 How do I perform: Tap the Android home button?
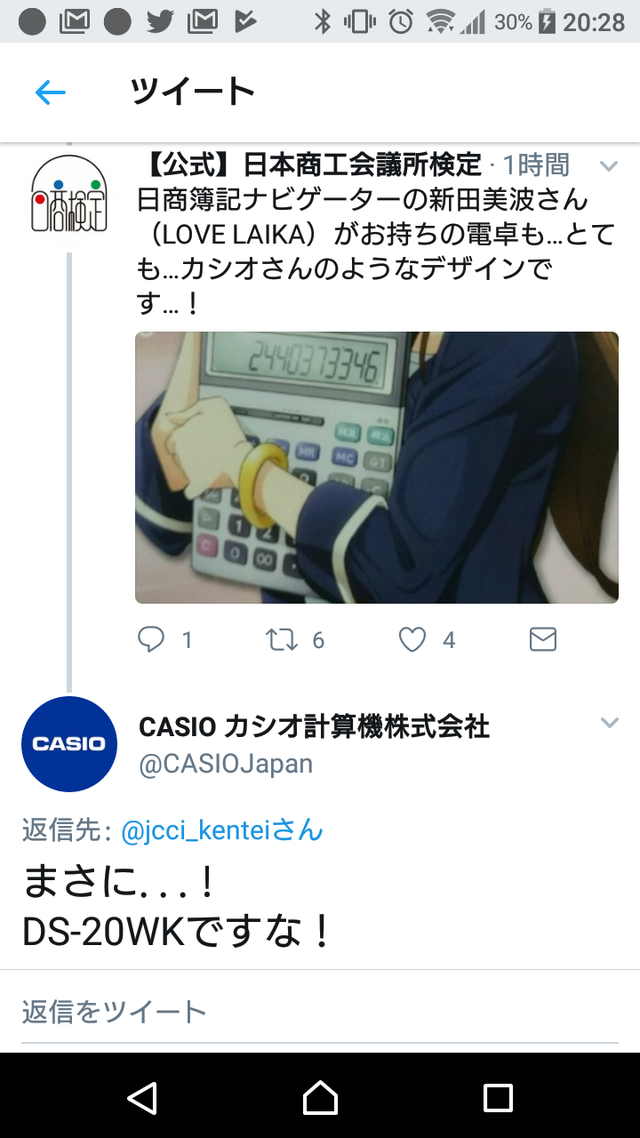point(320,1097)
